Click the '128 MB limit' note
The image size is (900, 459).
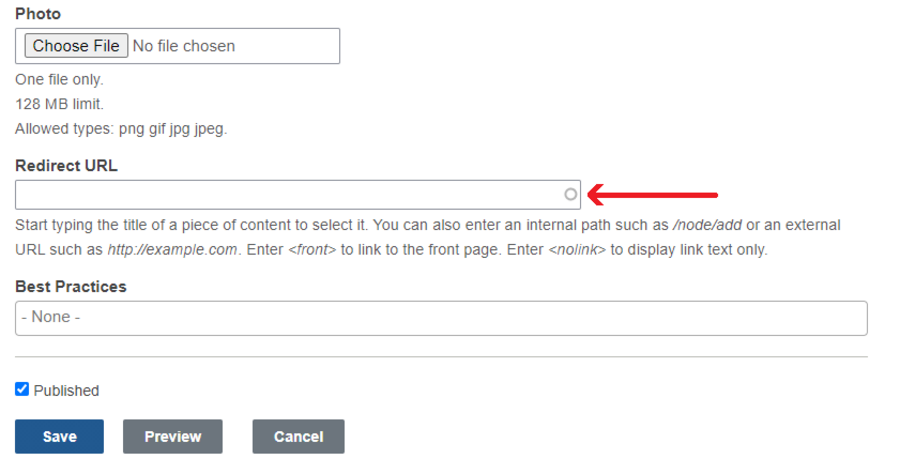pos(59,104)
